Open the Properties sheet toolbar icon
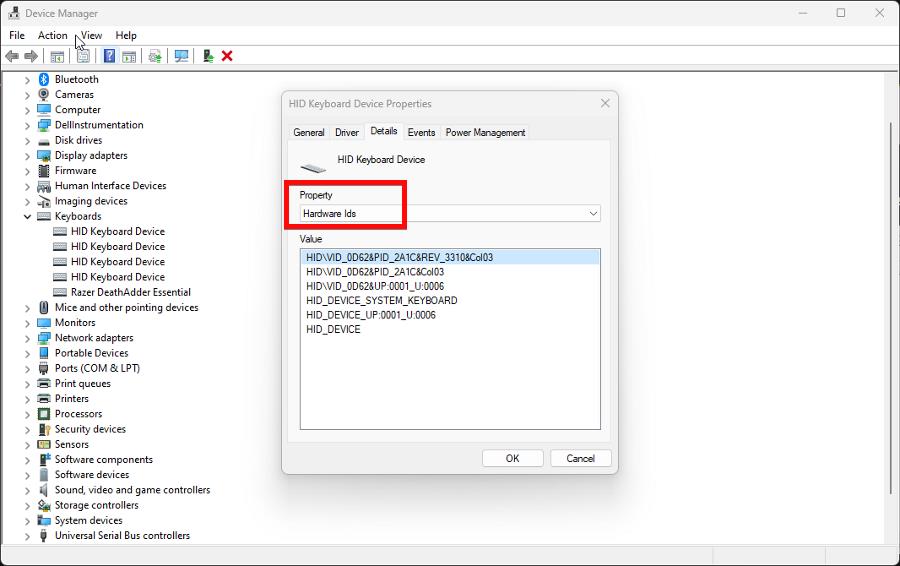Screen dimensions: 900x566 point(83,56)
